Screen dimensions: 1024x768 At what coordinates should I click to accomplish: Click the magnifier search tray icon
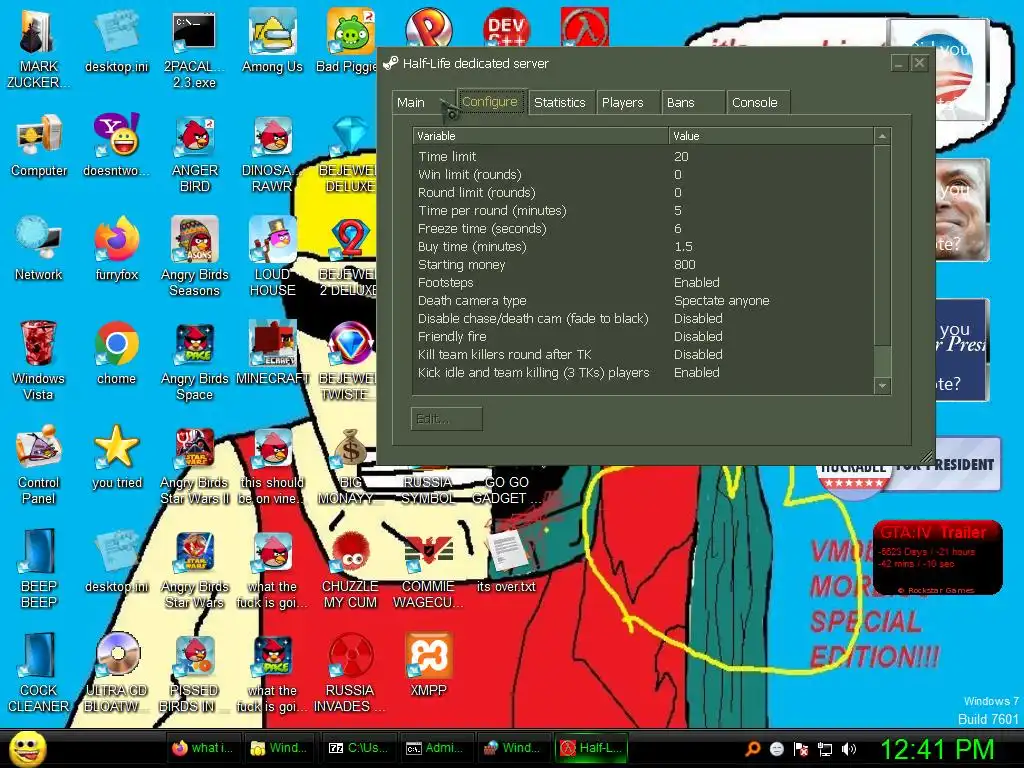[x=753, y=749]
